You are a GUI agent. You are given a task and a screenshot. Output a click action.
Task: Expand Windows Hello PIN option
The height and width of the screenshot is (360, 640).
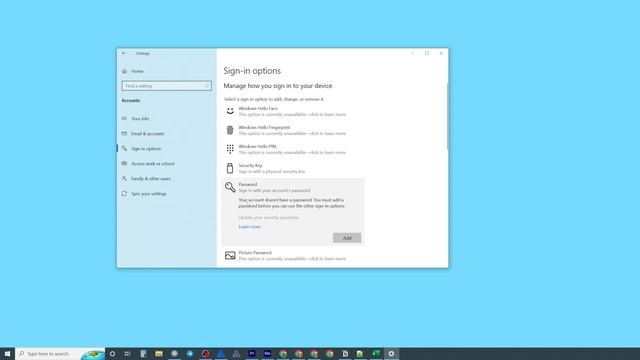pyautogui.click(x=292, y=149)
